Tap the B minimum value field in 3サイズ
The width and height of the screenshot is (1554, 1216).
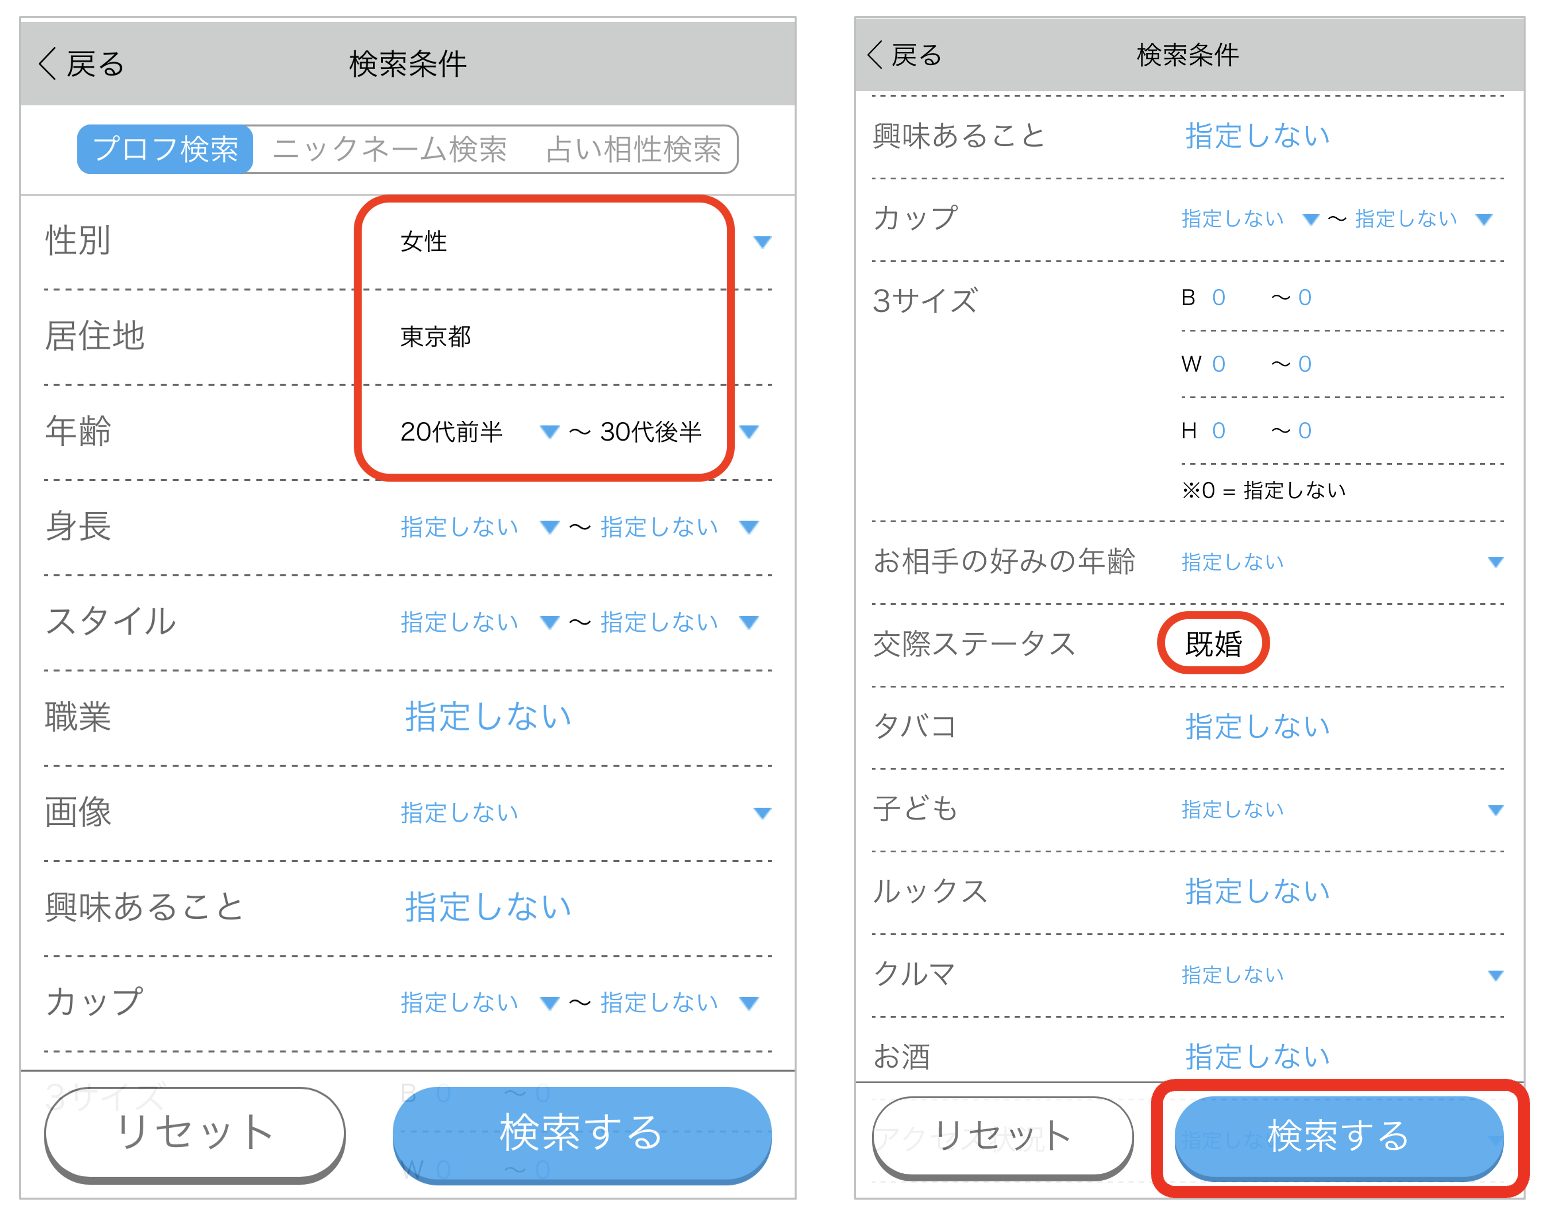[x=1218, y=298]
